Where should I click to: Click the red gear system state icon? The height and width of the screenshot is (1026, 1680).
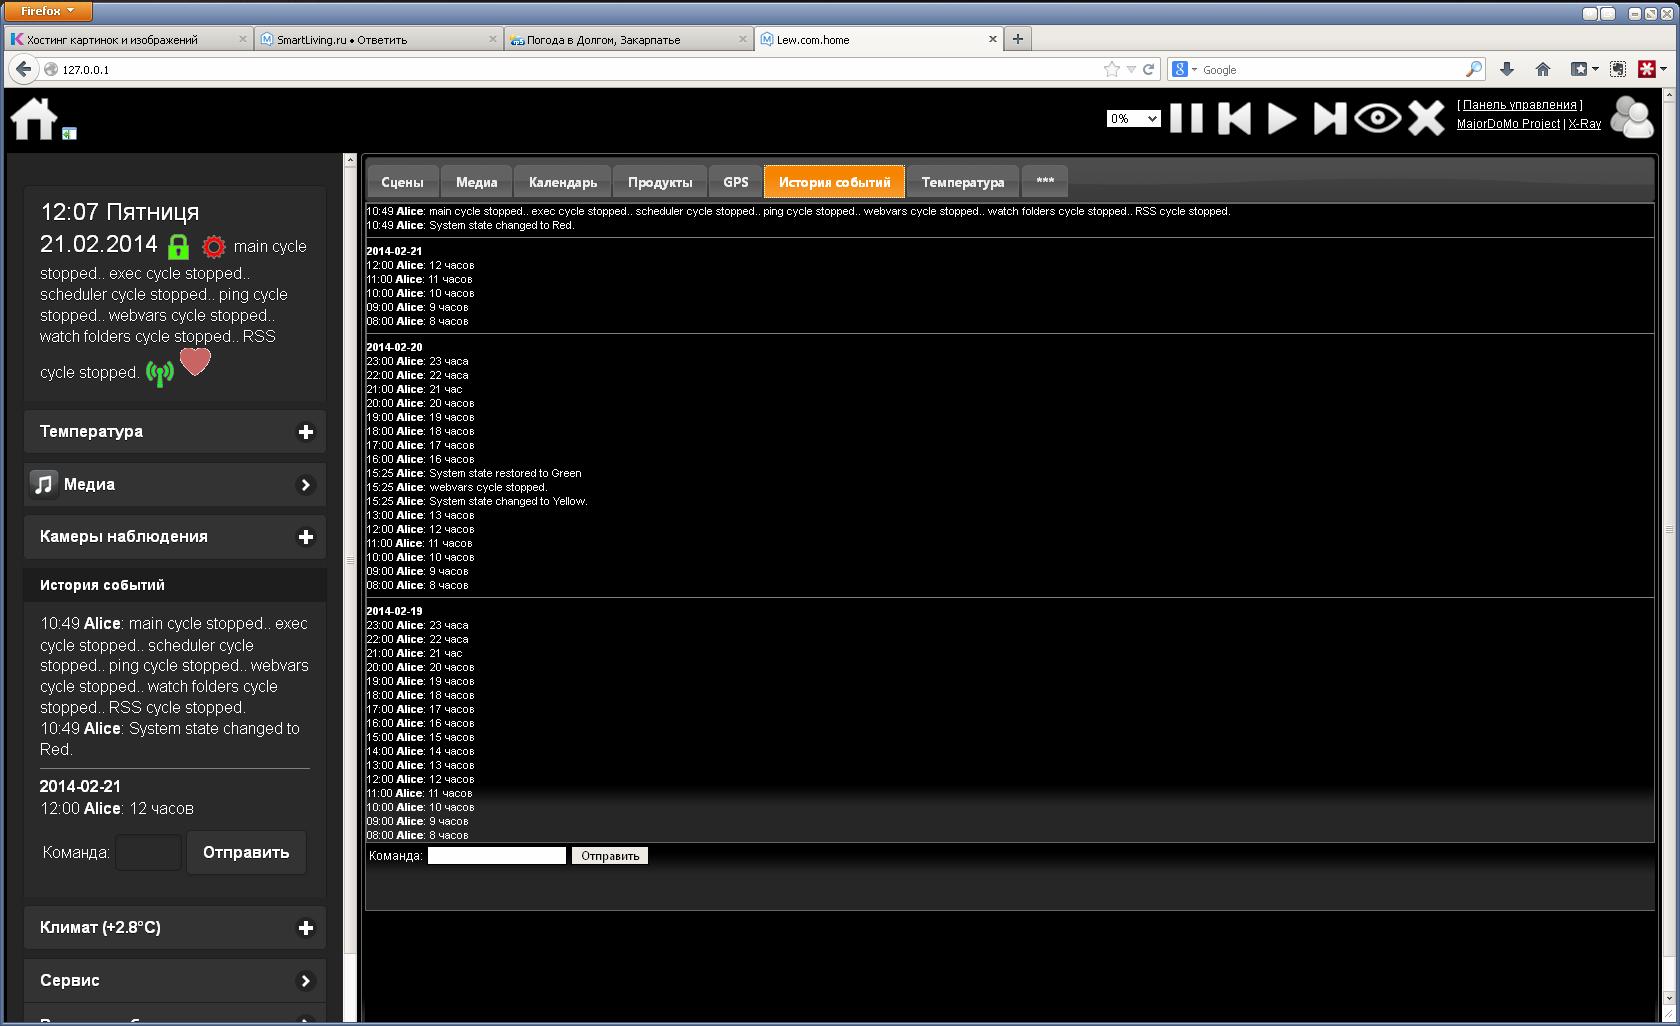(x=214, y=247)
